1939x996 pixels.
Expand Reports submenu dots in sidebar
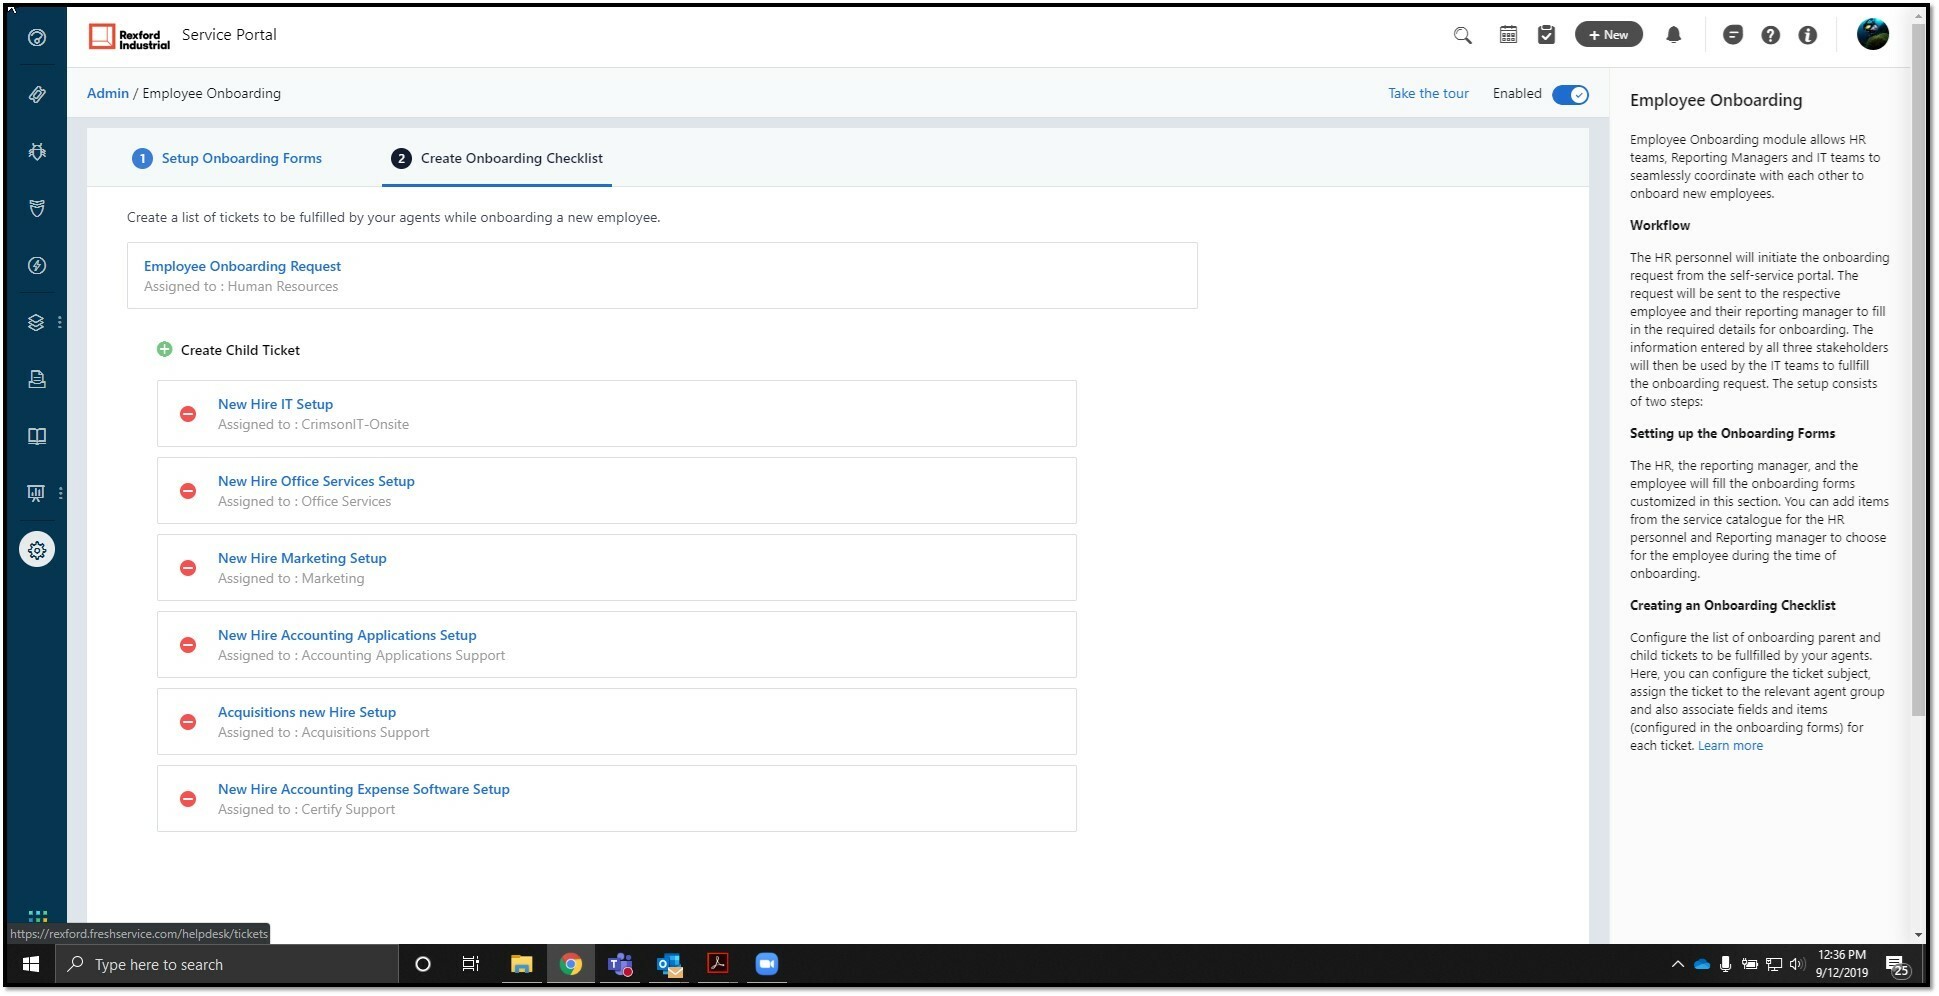pos(60,492)
